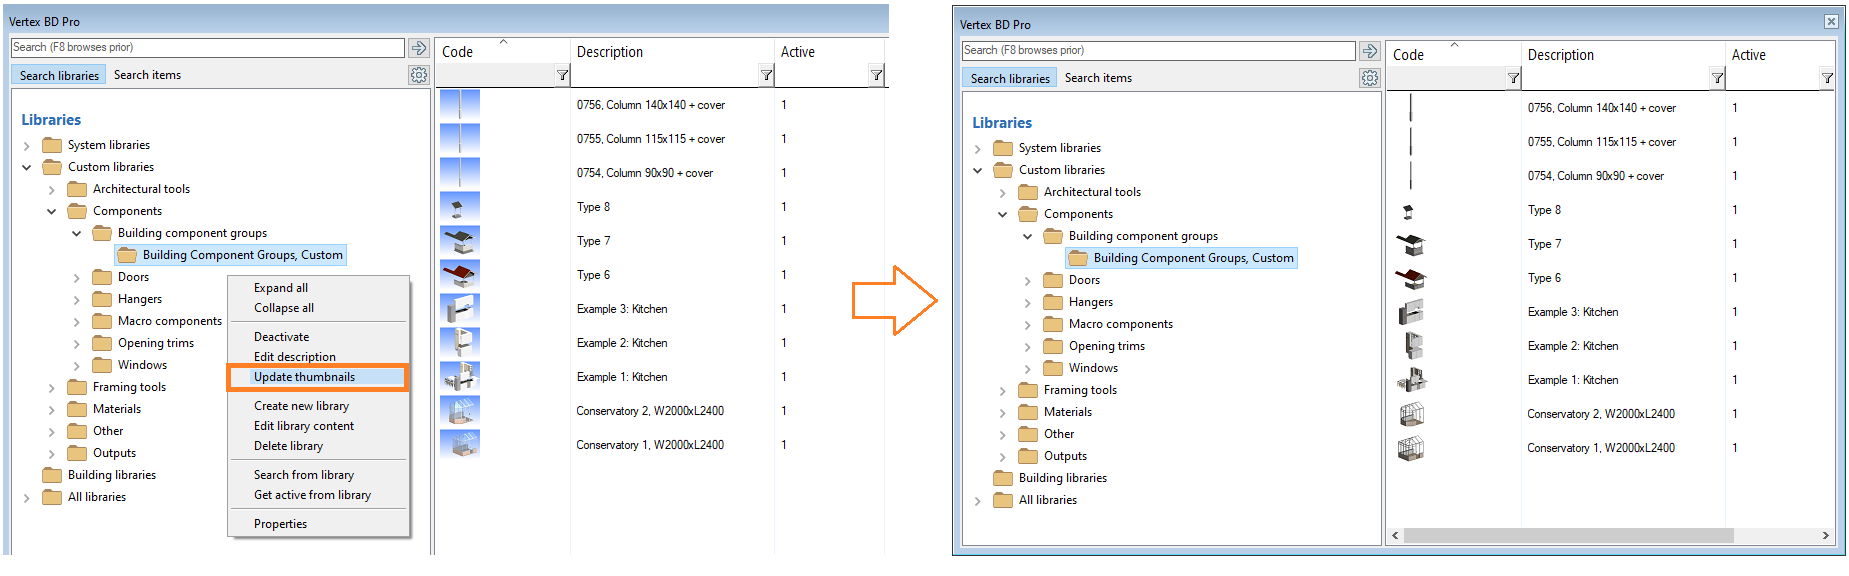Switch to Search items tab in right window
The height and width of the screenshot is (576, 1849).
(x=1098, y=78)
